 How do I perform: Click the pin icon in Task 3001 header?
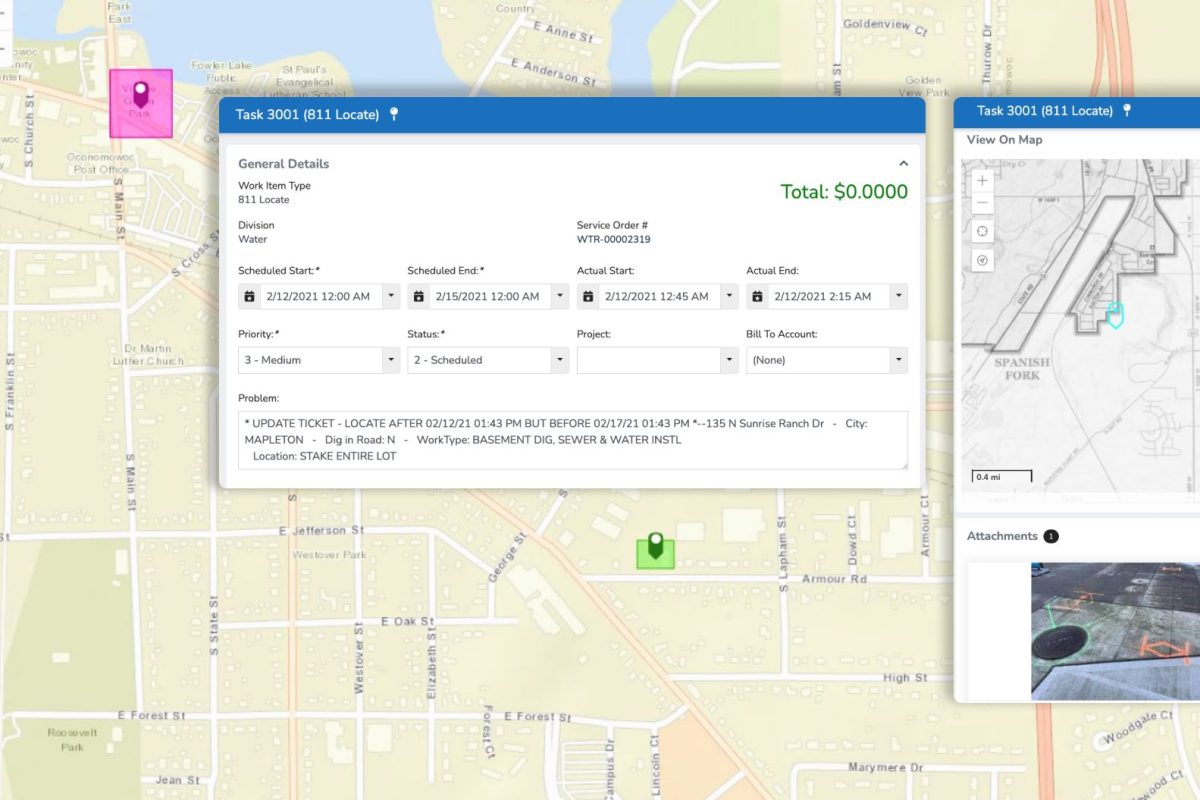pos(394,115)
